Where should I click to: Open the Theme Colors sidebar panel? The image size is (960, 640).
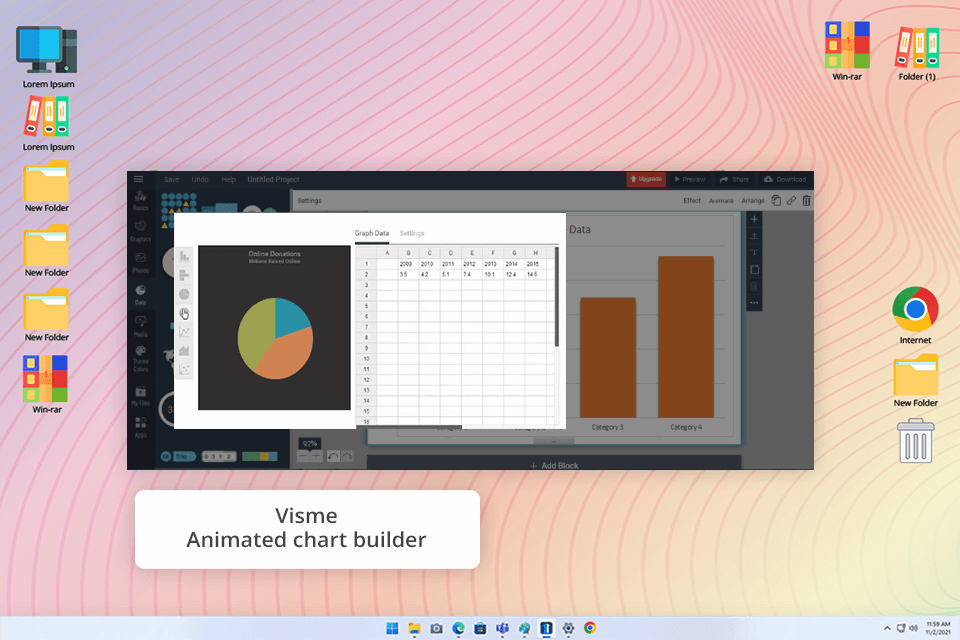[140, 359]
